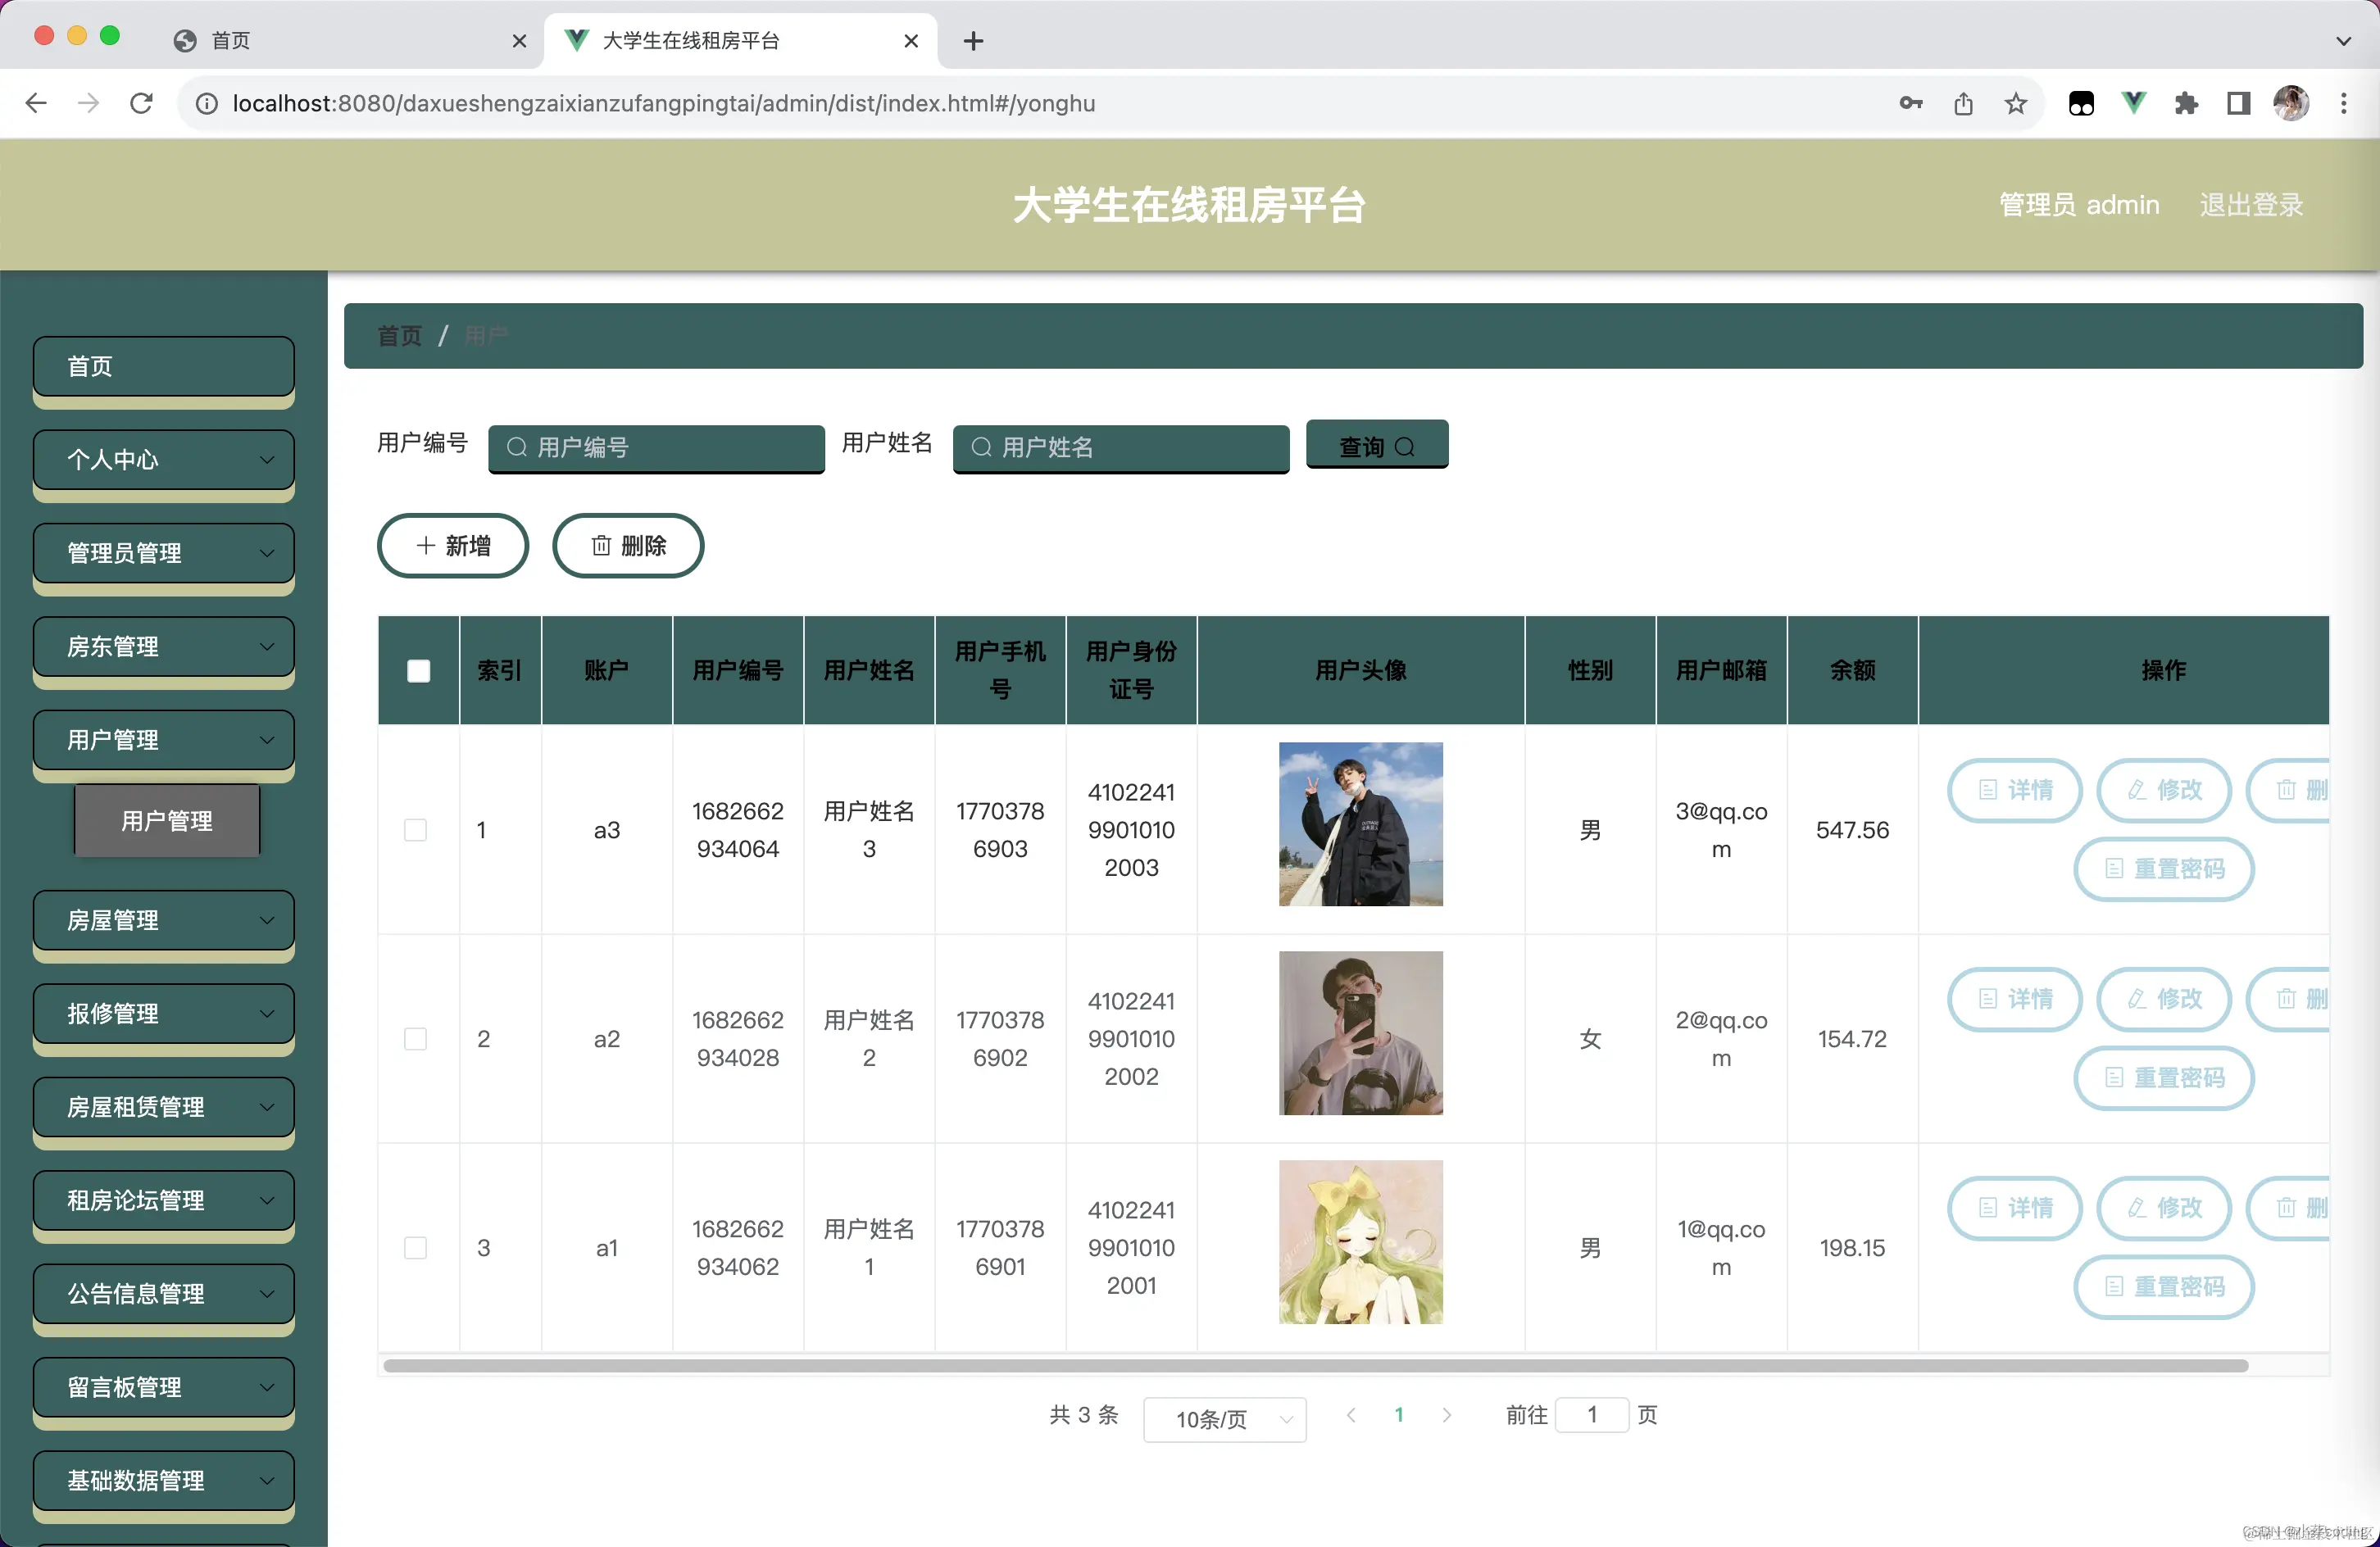Viewport: 2380px width, 1547px height.
Task: Open the 10条/页 page size dropdown
Action: (1224, 1419)
